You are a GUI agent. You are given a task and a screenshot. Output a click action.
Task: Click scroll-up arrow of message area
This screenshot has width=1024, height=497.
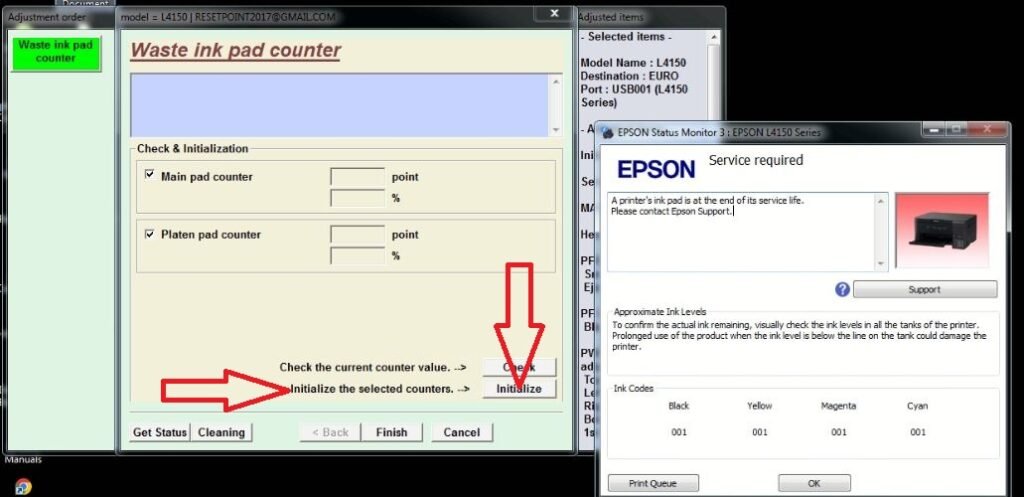pos(556,81)
